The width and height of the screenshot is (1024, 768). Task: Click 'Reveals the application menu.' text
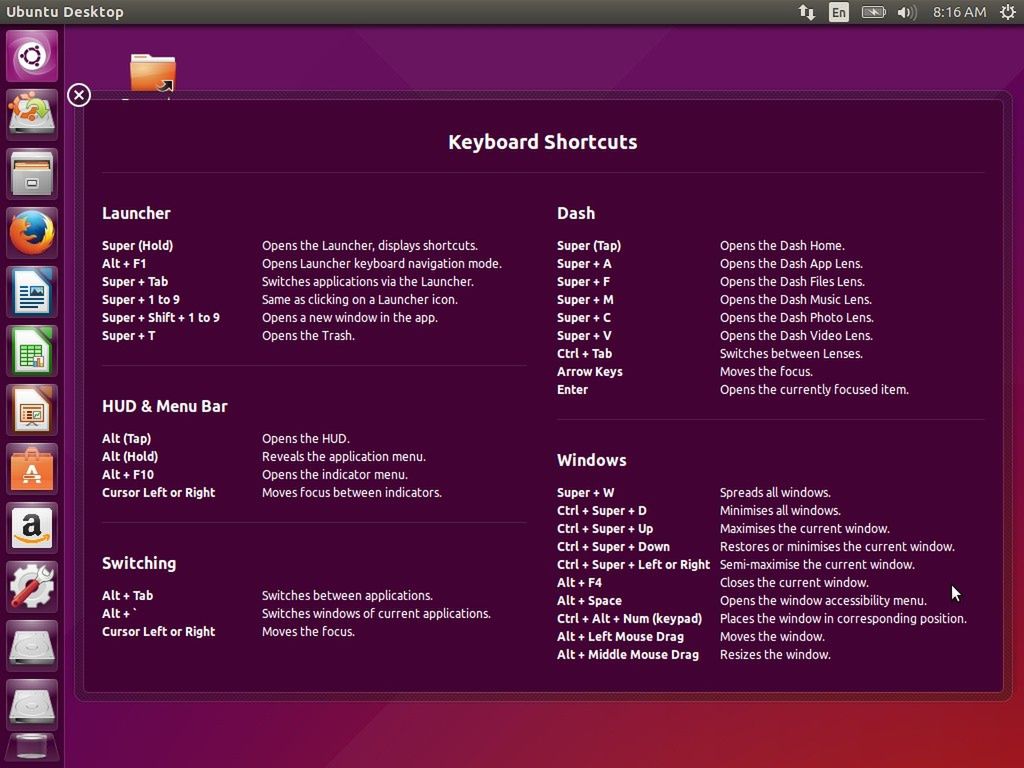tap(344, 456)
